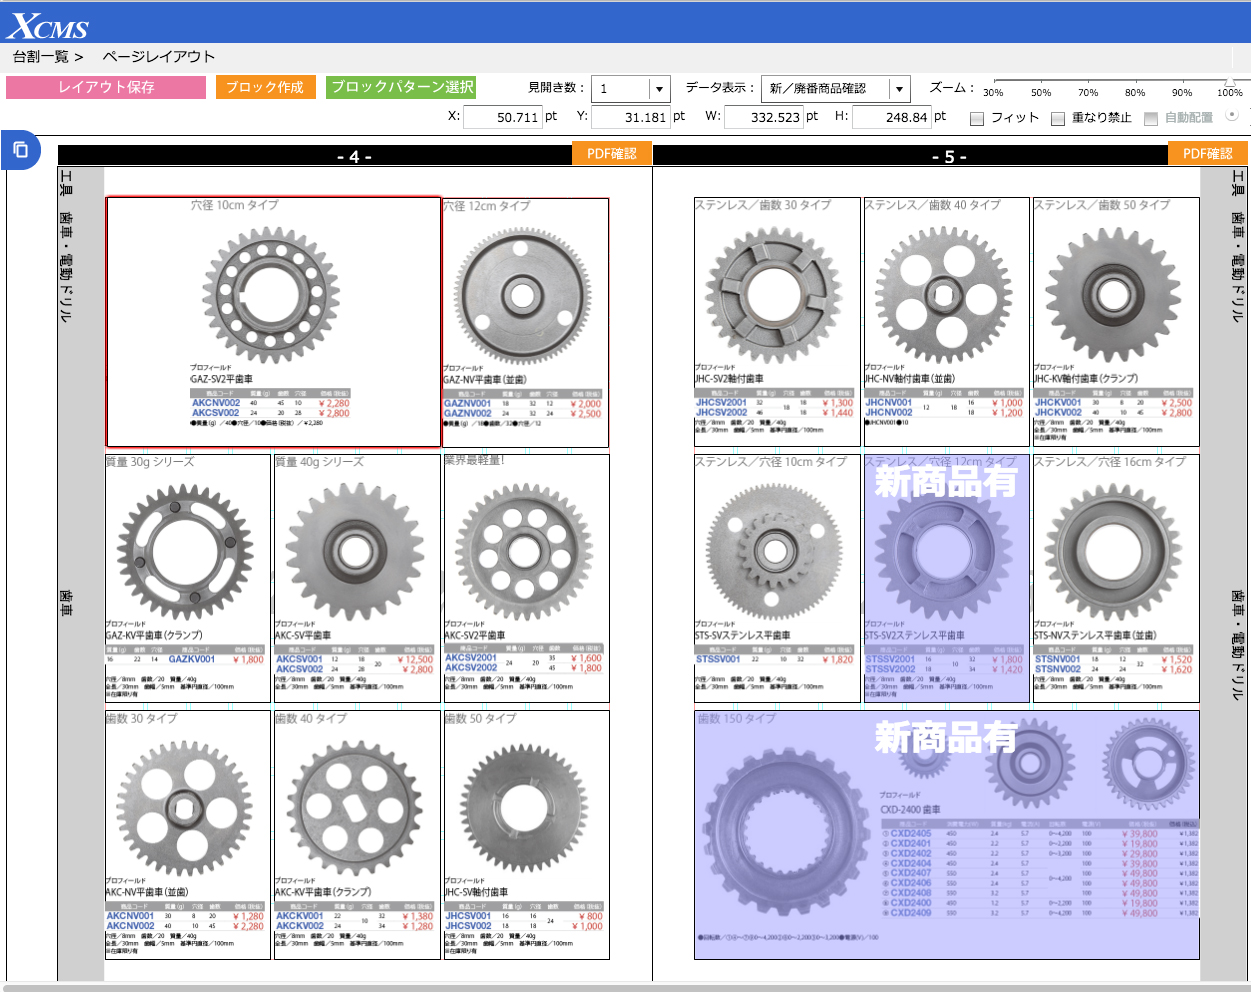Select the 質量 30g シリーズ block
1251x992 pixels.
(x=188, y=578)
